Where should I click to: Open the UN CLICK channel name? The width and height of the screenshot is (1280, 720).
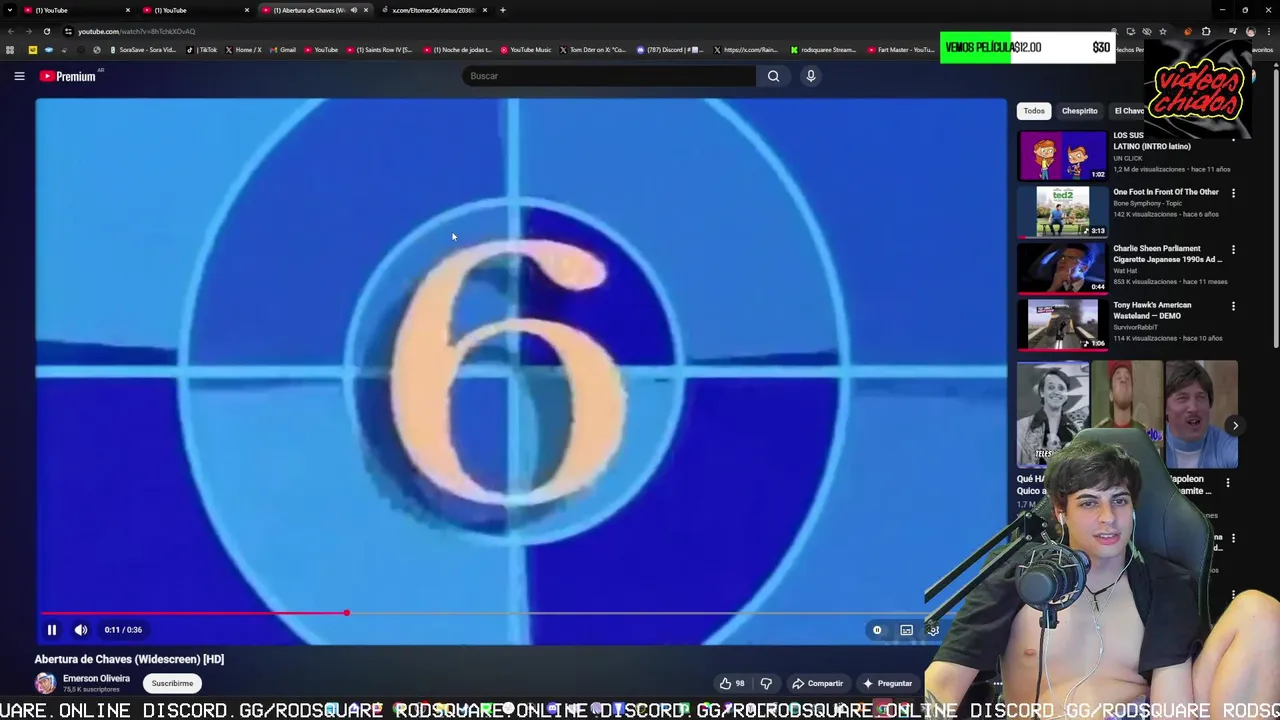[x=1127, y=158]
